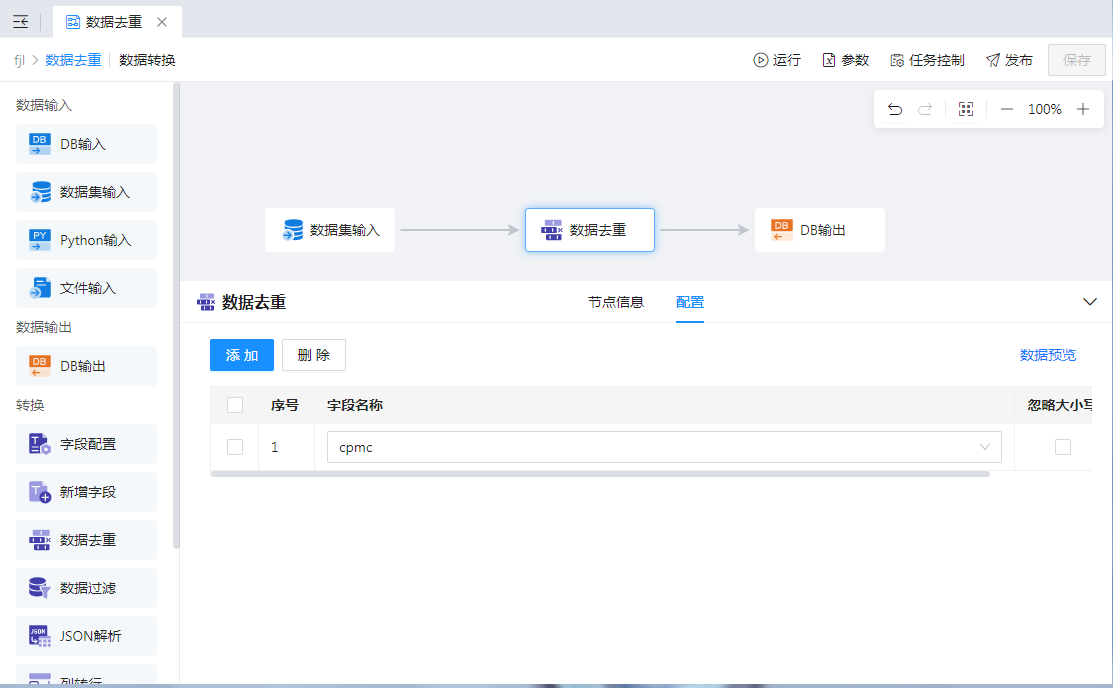Click the horizontal scrollbar under the table
Viewport: 1113px width, 688px height.
[x=600, y=474]
